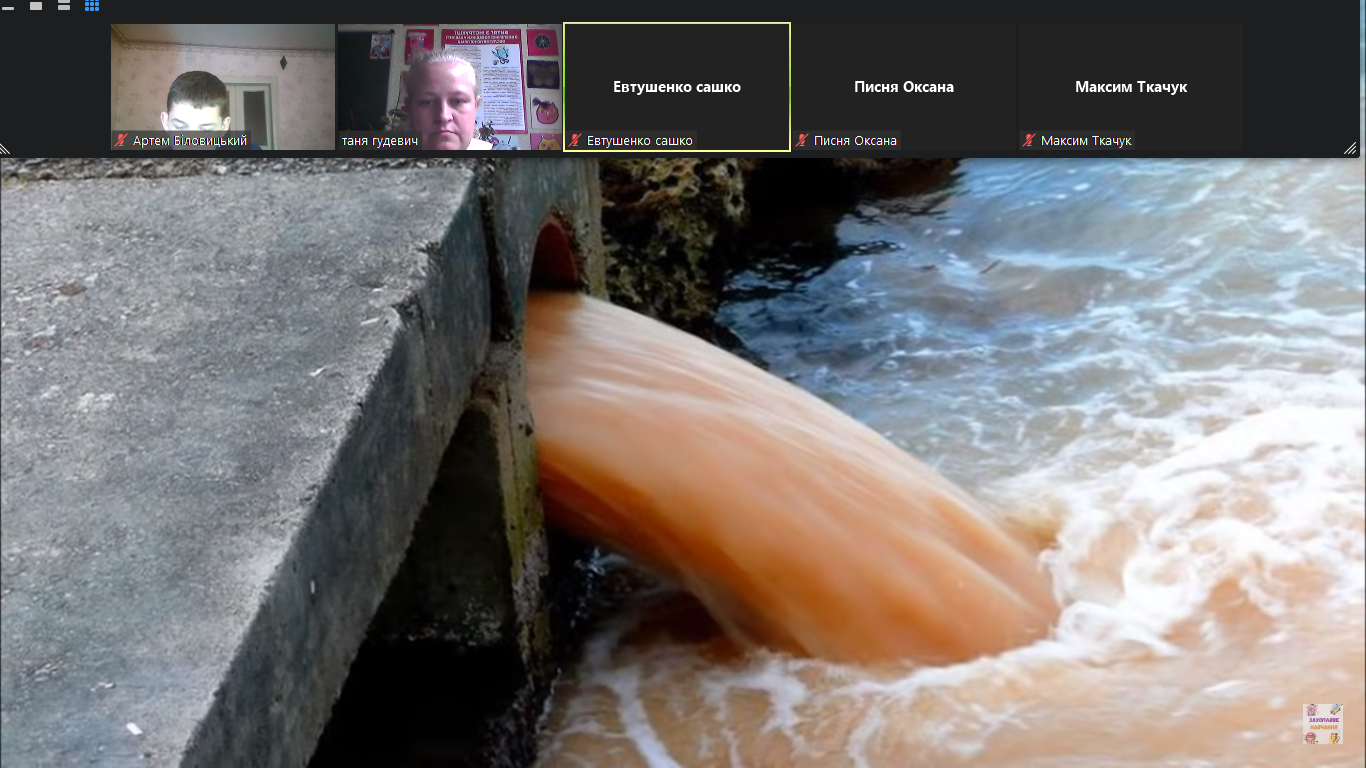
Task: Click the name label 'Артем Біловицький'
Action: [190, 141]
